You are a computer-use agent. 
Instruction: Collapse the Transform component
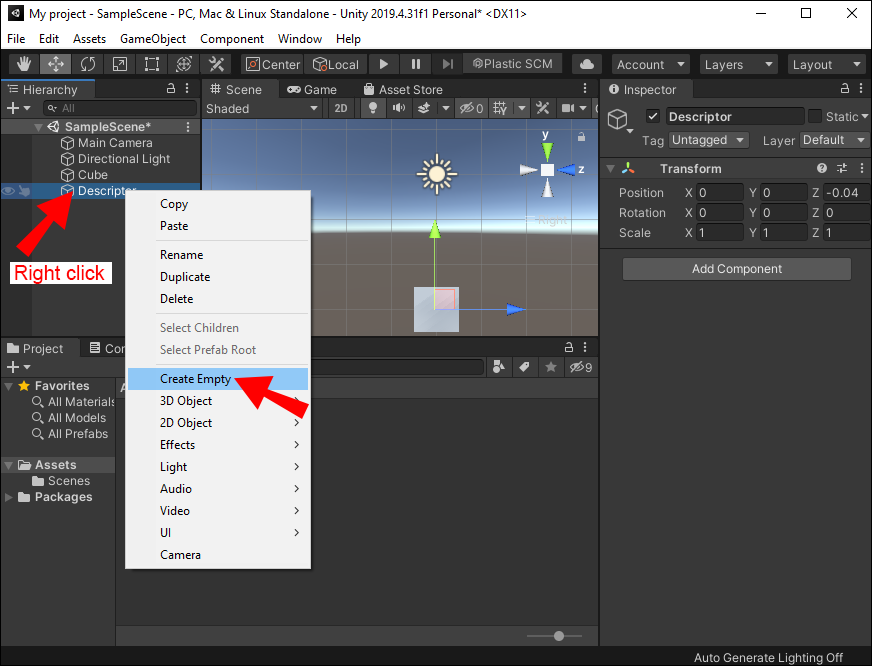[611, 168]
